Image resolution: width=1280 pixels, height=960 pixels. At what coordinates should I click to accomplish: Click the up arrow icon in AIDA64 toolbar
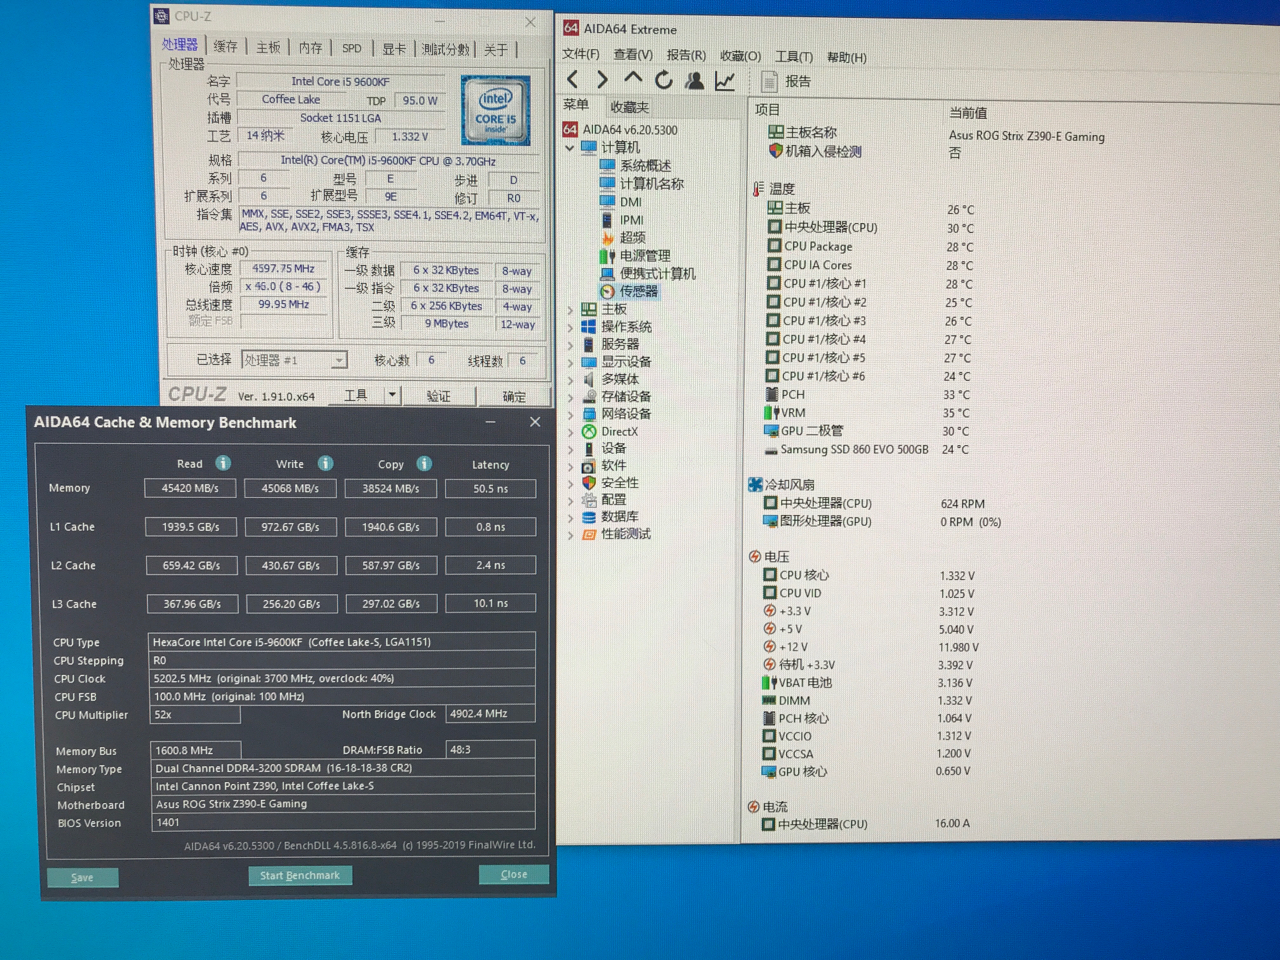pos(632,79)
